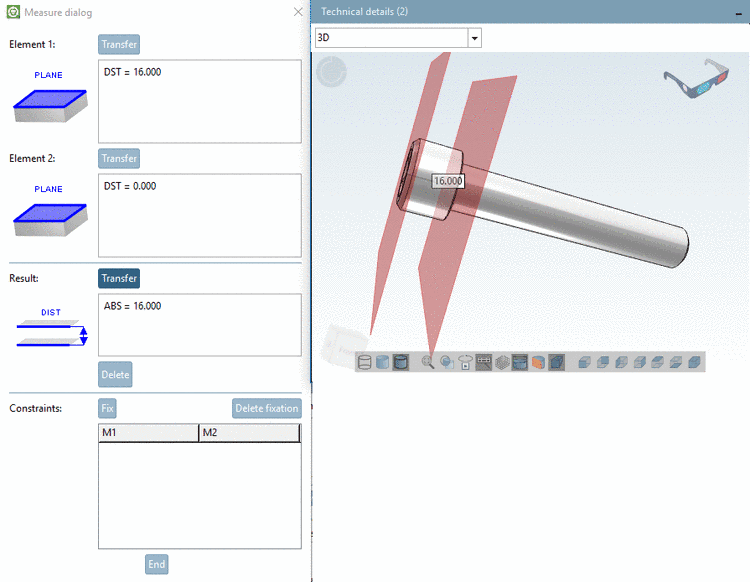Click the DST = 16.000 value
The image size is (750, 582).
(x=132, y=72)
